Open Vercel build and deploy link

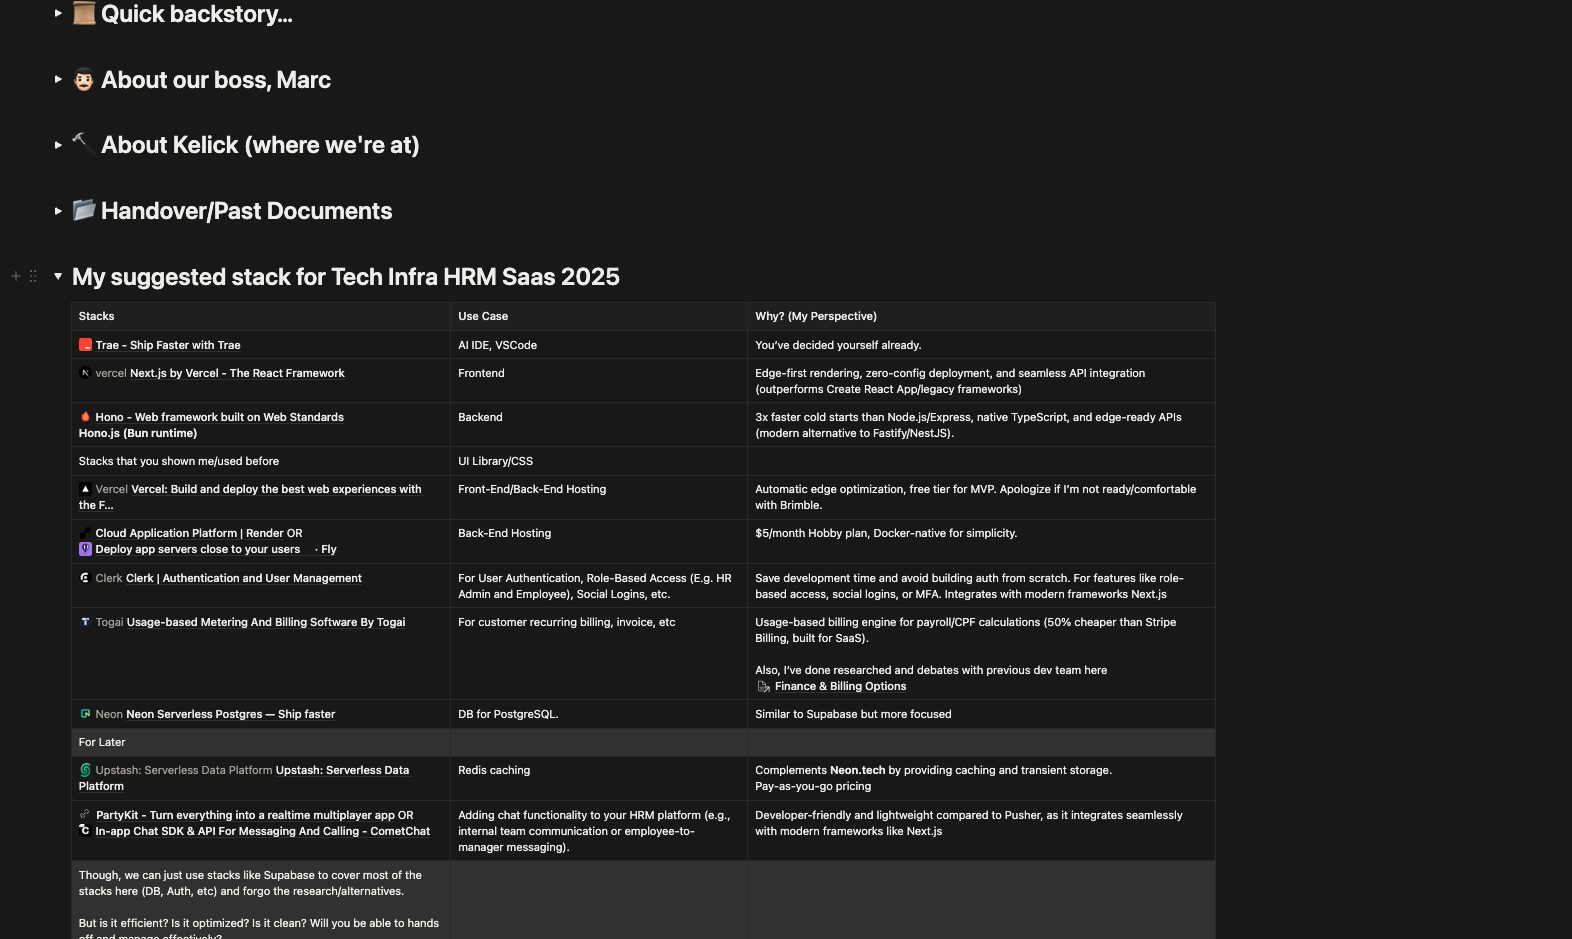[276, 489]
